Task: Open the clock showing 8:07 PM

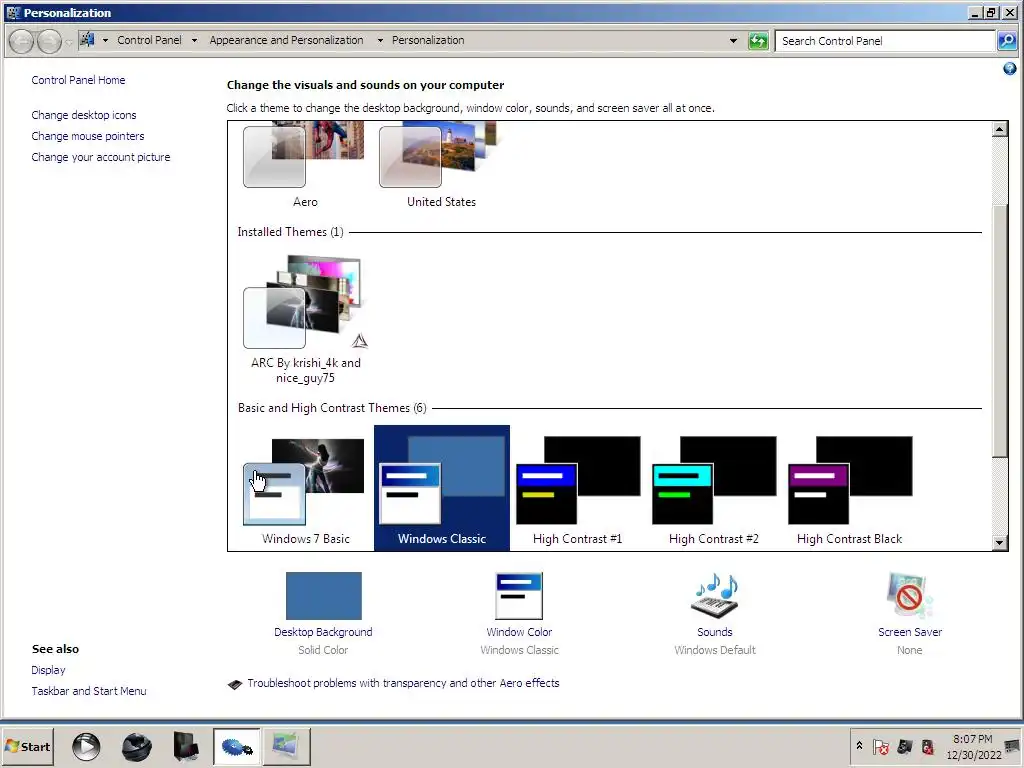Action: [973, 746]
